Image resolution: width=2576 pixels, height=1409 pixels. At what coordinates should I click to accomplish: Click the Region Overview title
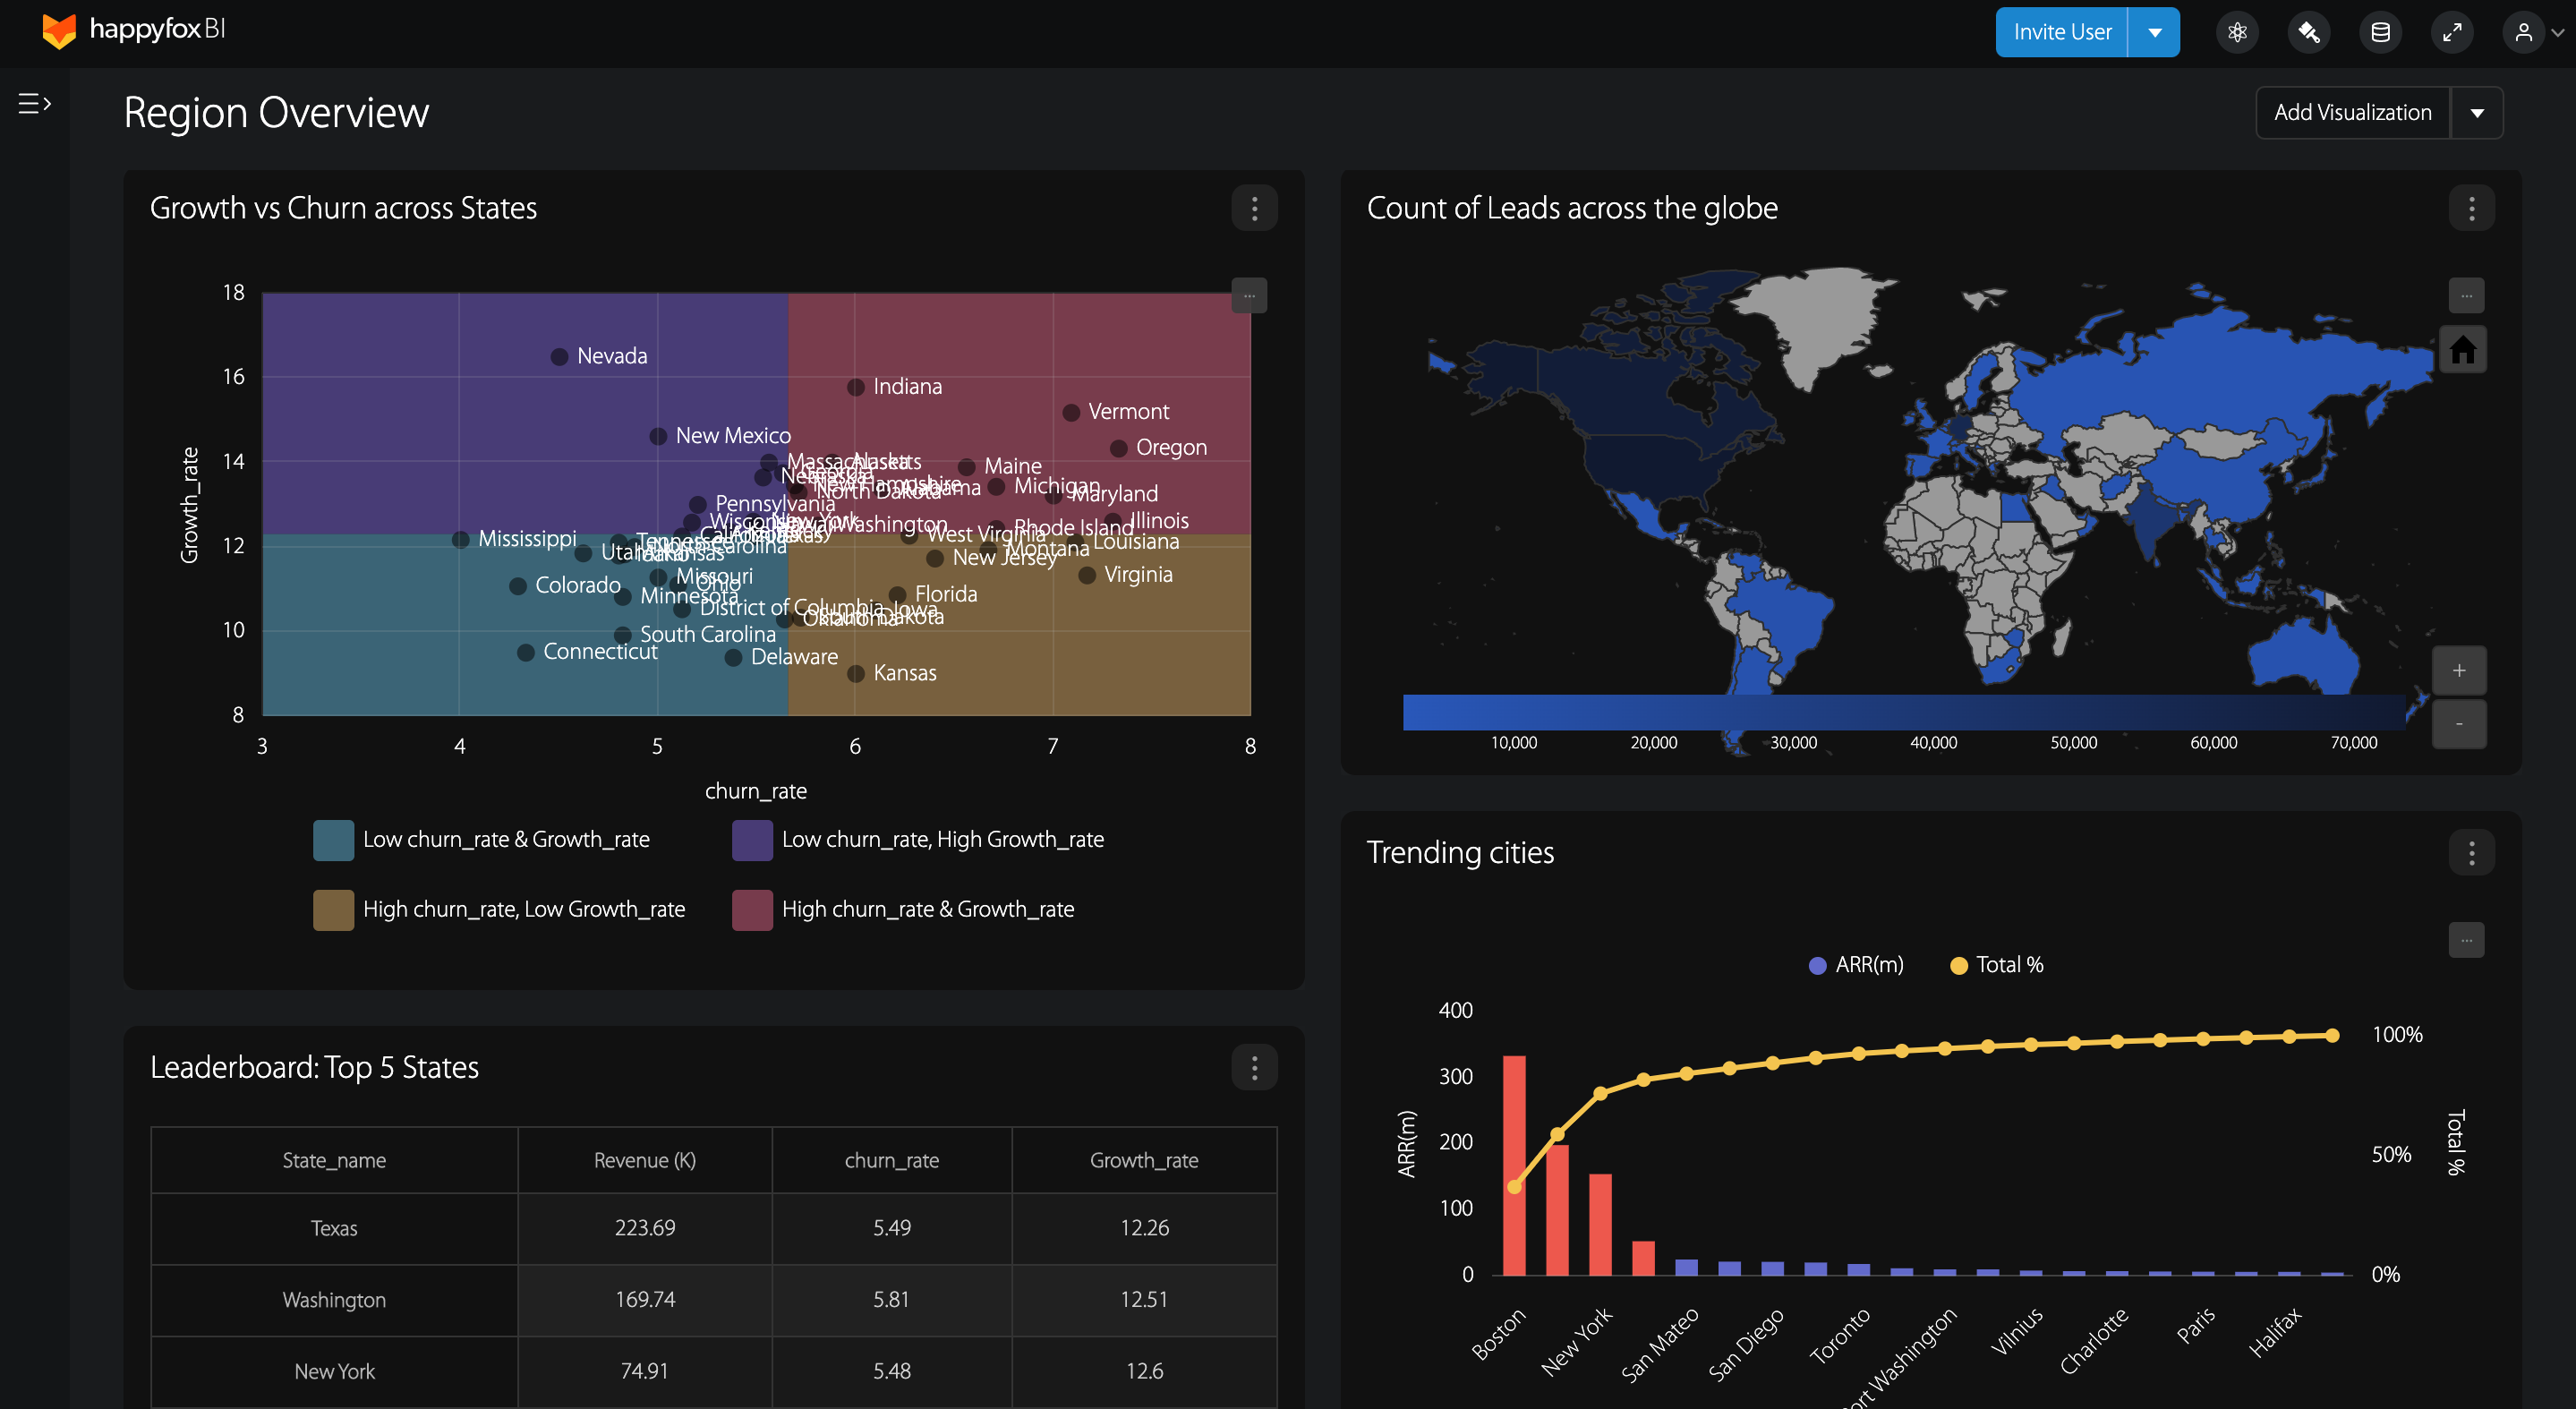[x=276, y=112]
